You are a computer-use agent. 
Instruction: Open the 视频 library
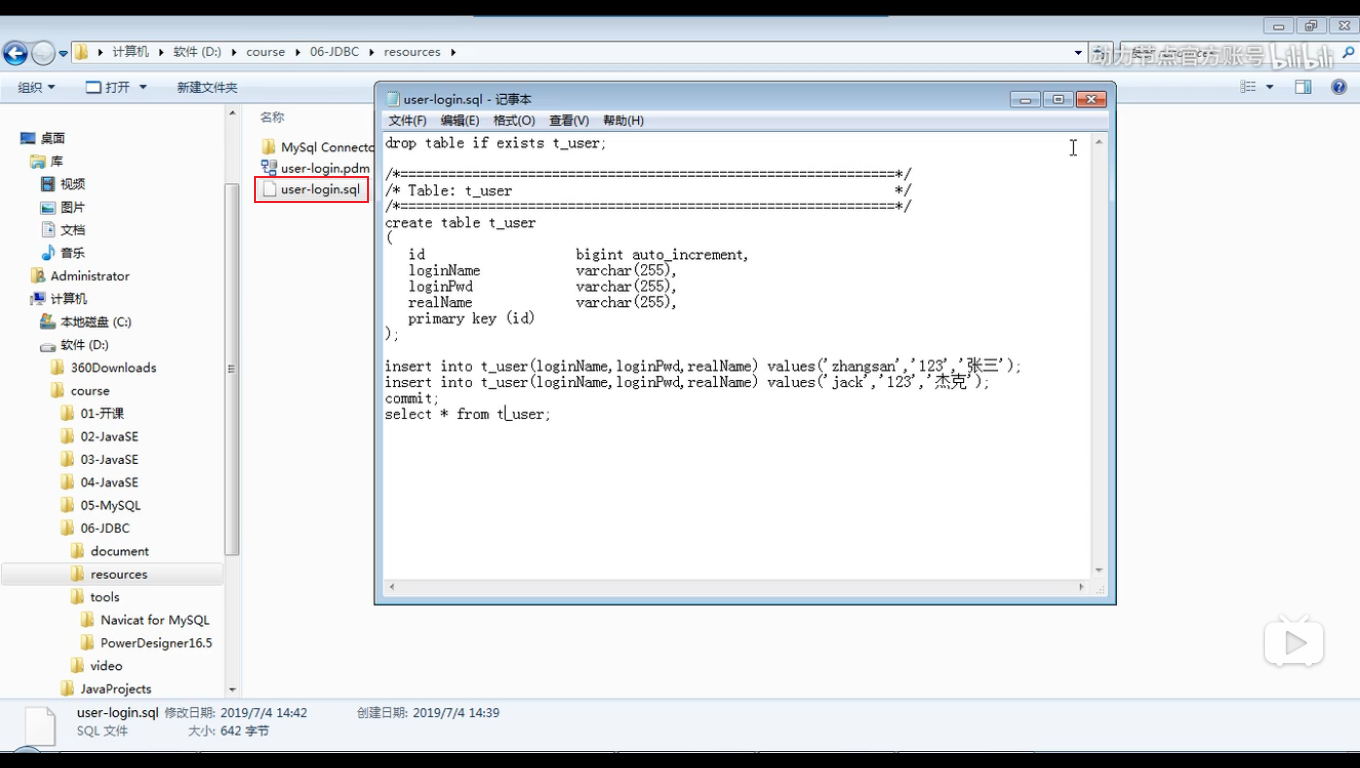point(63,184)
